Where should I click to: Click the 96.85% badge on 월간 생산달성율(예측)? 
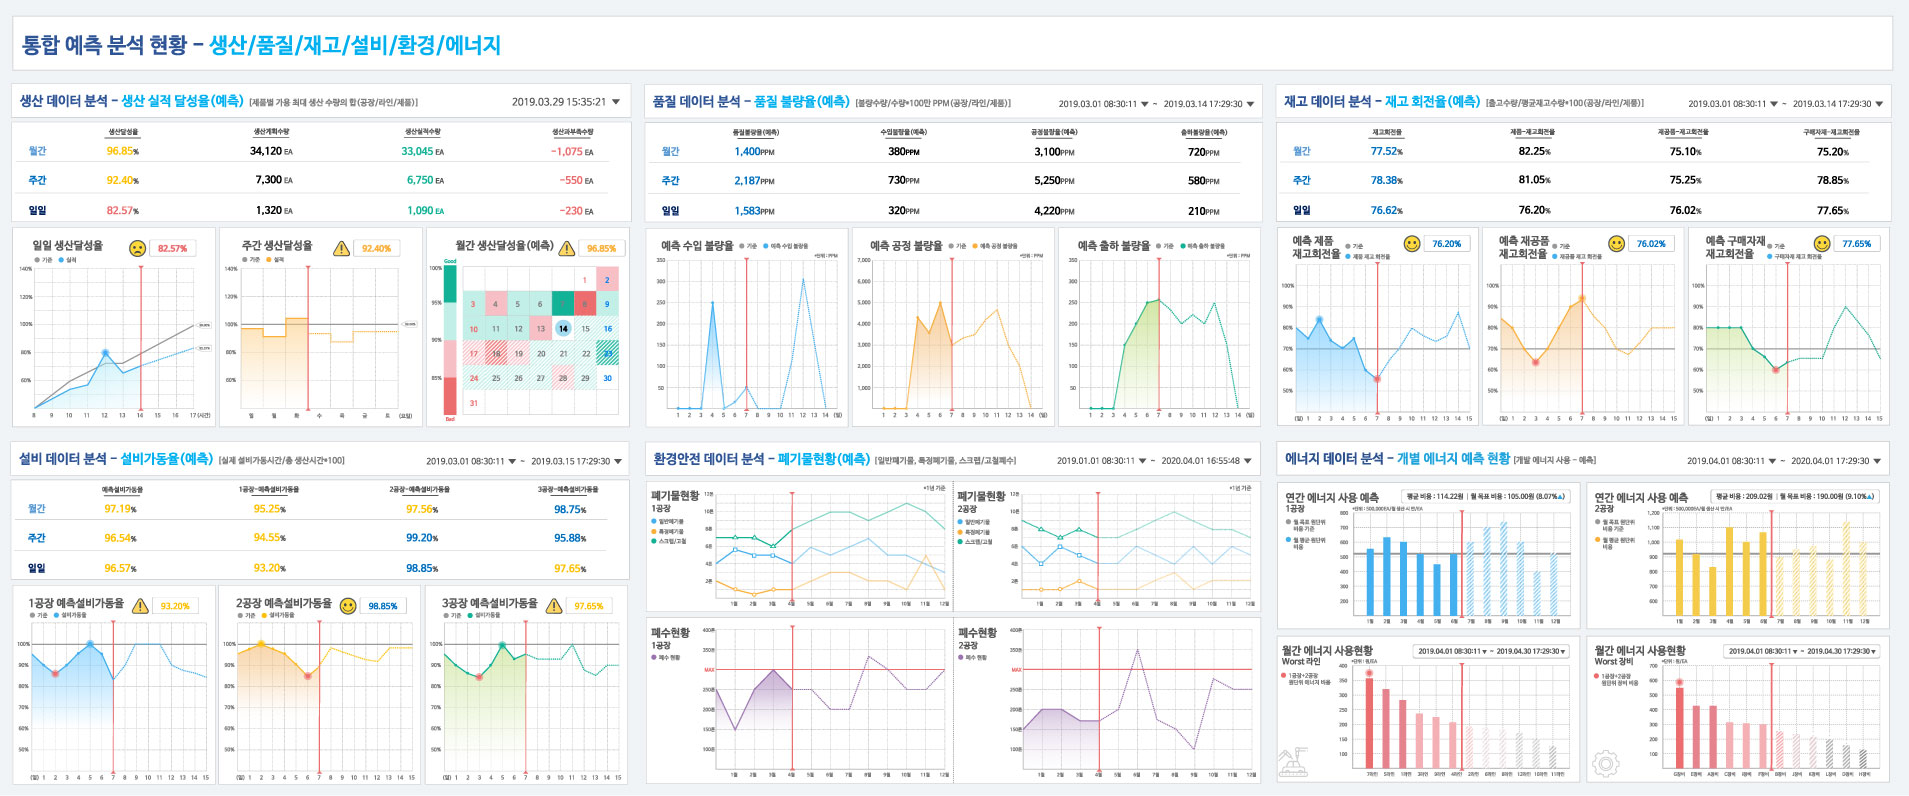[x=601, y=249]
